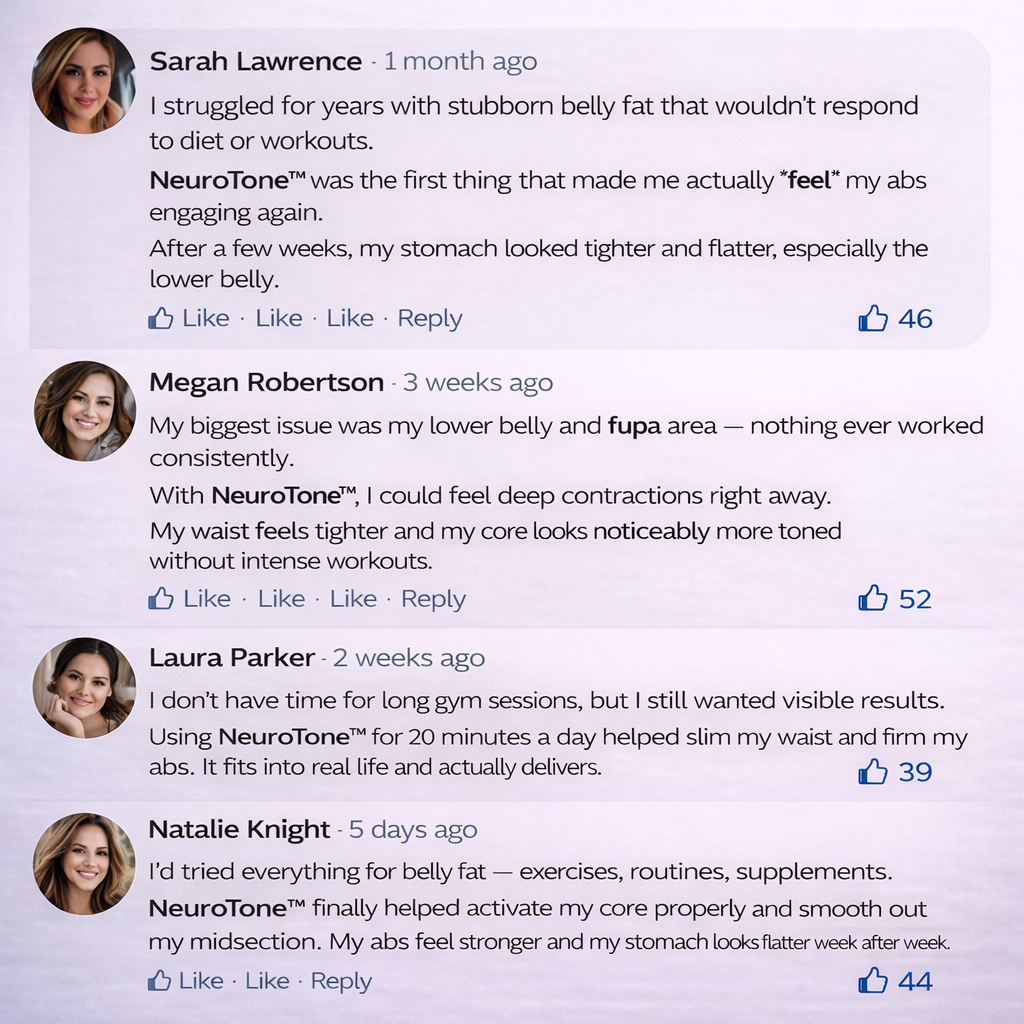
Task: Open Megan Robertson's profile picture
Action: pos(84,411)
